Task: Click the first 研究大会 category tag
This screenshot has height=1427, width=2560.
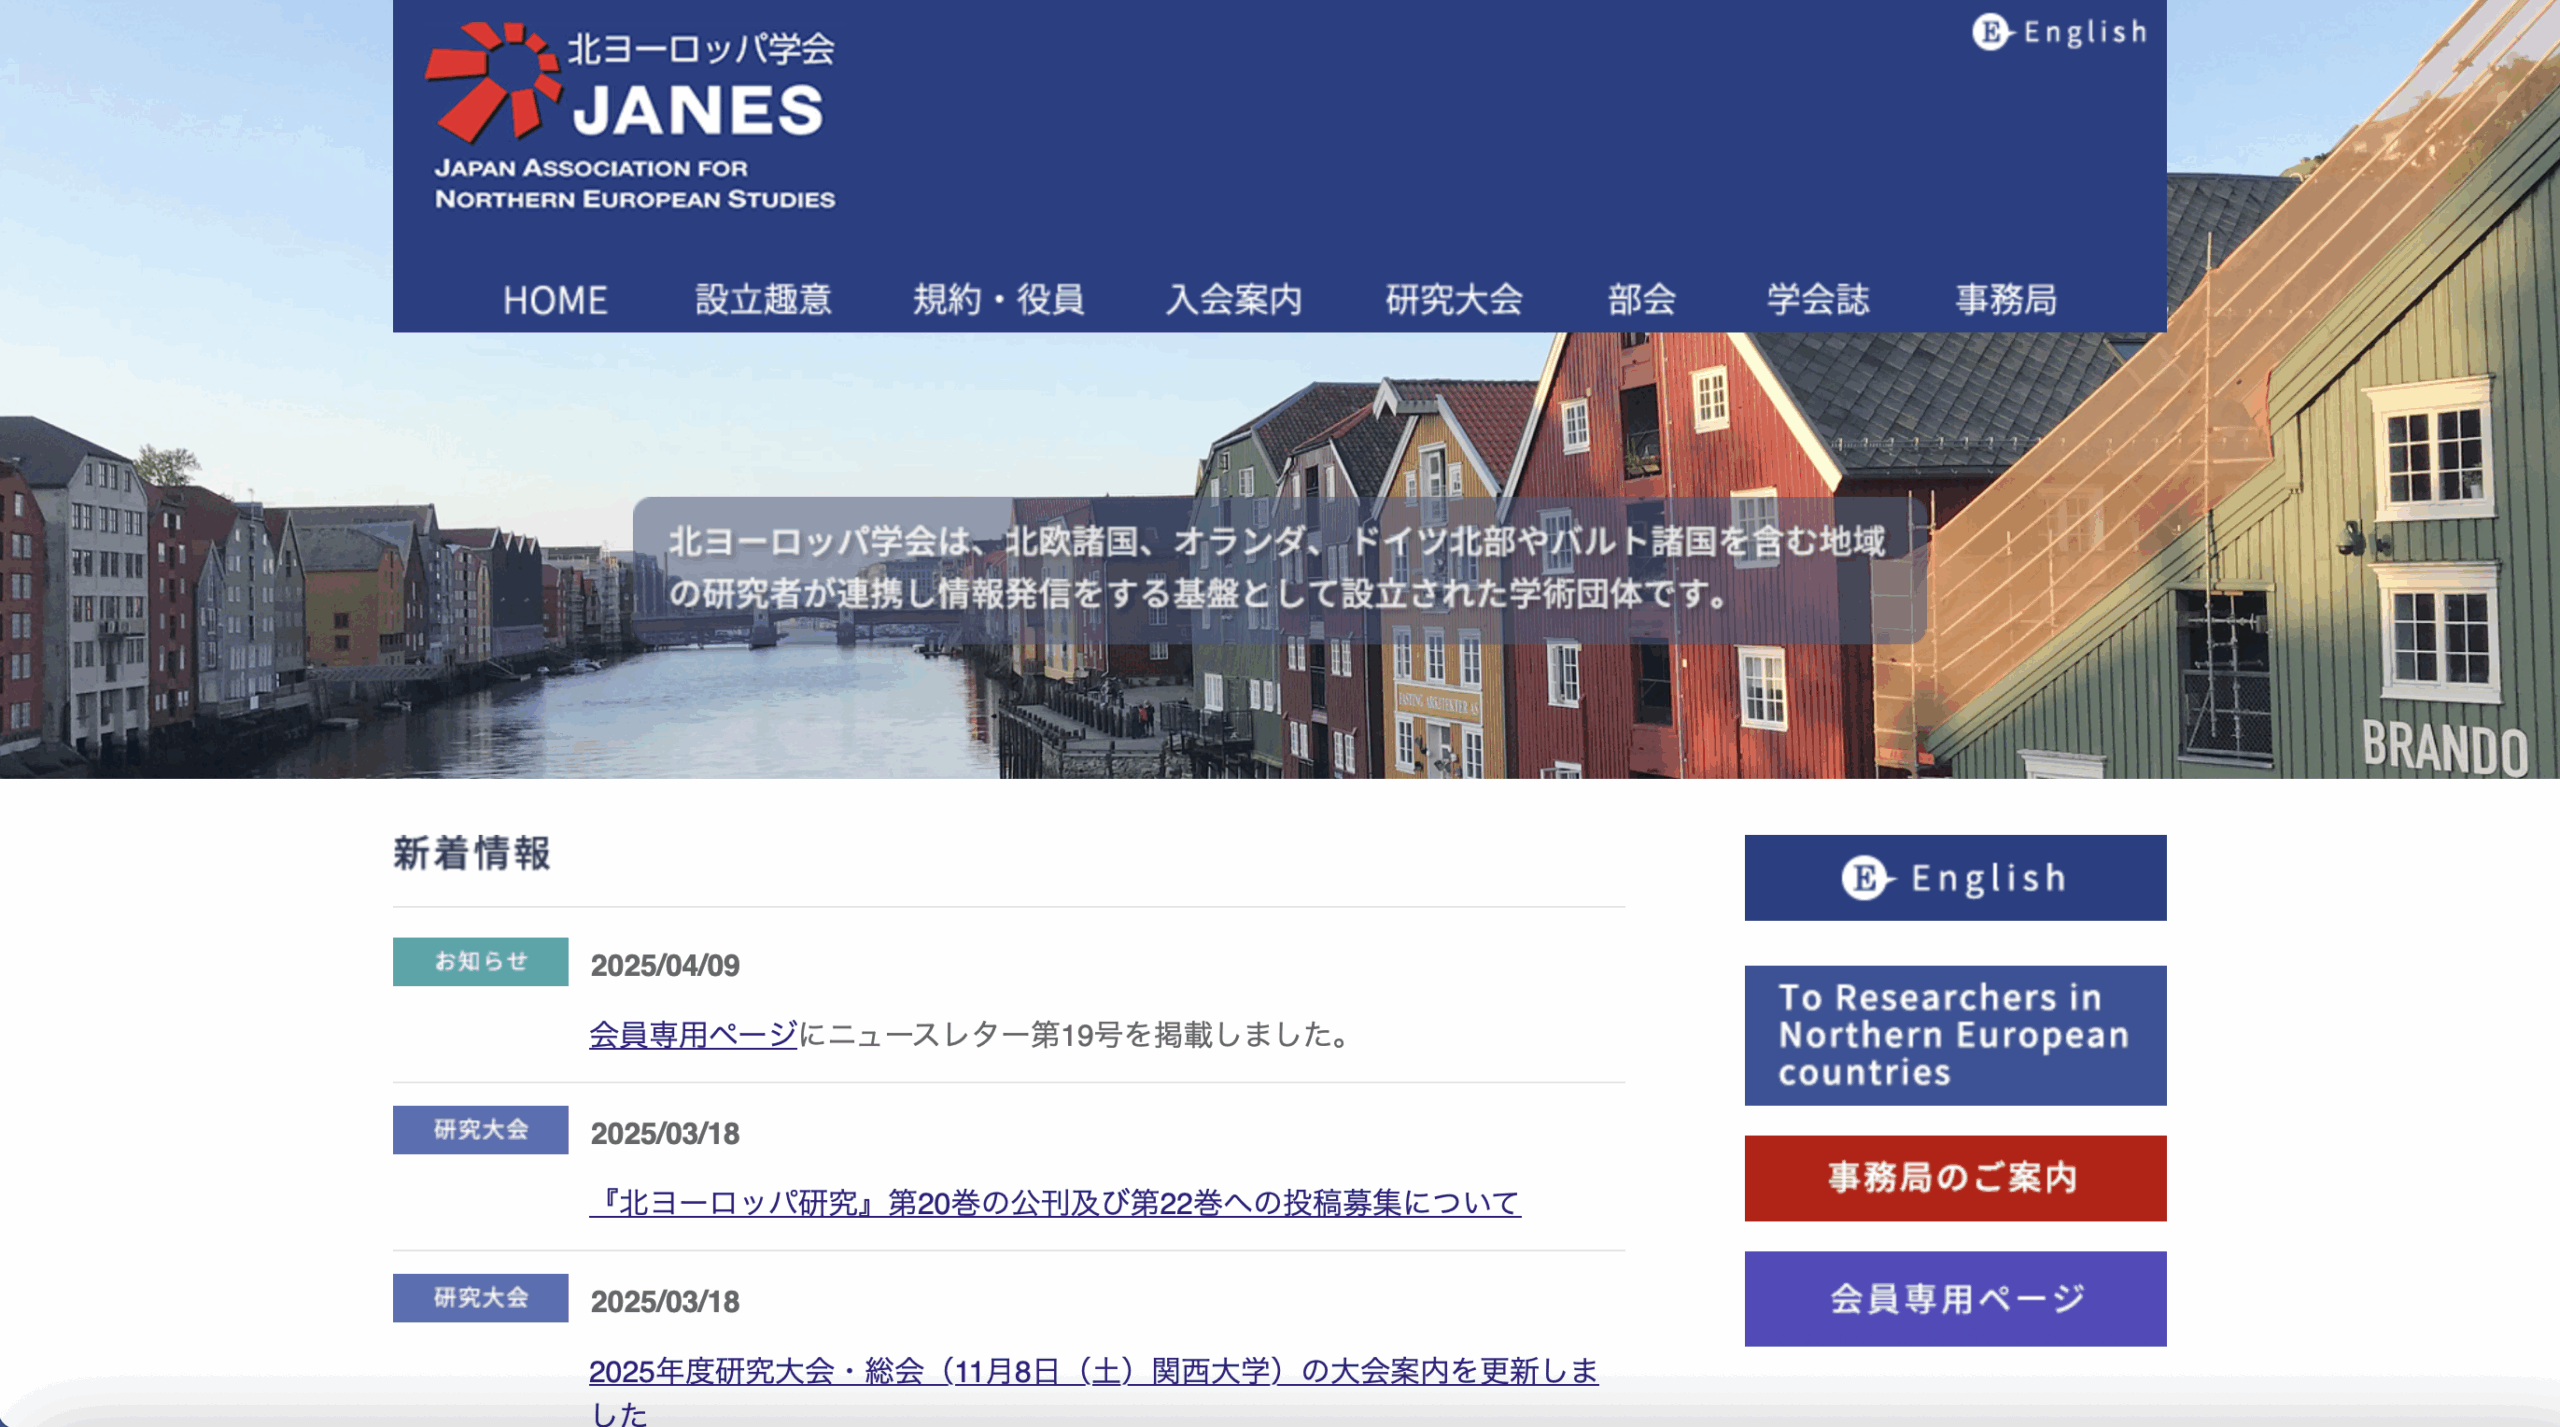Action: (x=480, y=1129)
